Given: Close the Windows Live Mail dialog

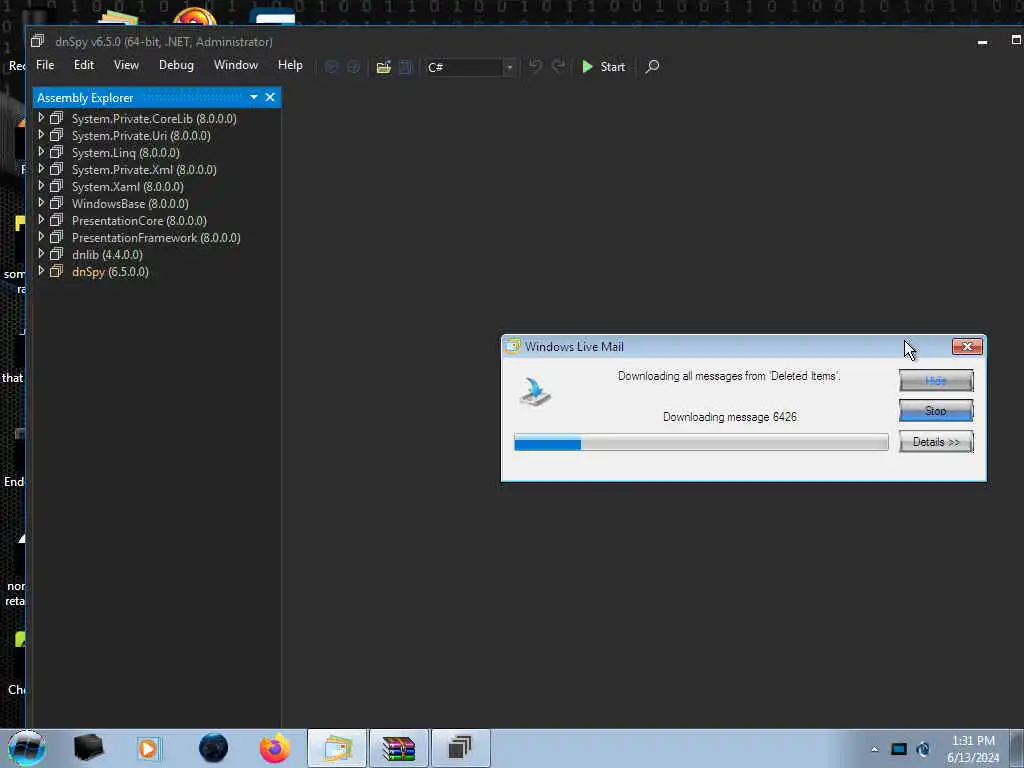Looking at the screenshot, I should pyautogui.click(x=967, y=346).
